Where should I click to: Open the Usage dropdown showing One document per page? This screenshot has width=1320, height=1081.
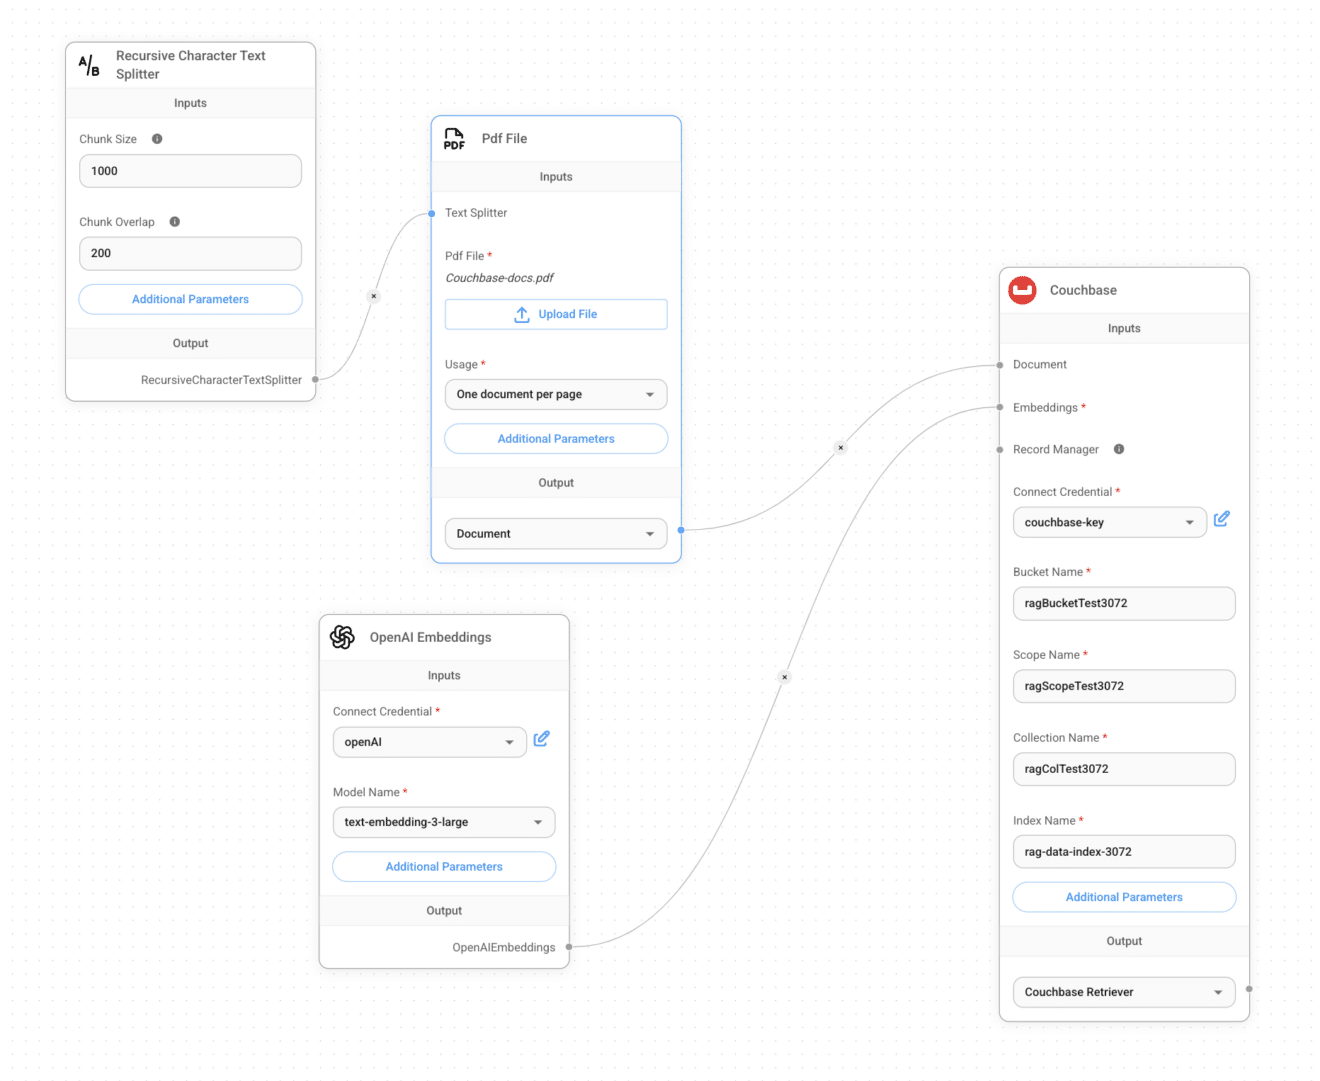pyautogui.click(x=555, y=394)
